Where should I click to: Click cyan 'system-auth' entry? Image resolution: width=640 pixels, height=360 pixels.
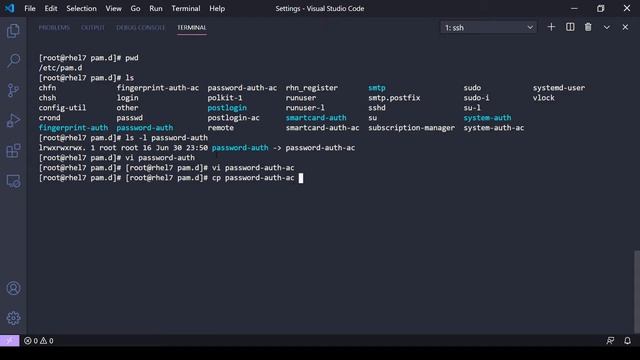tap(487, 118)
